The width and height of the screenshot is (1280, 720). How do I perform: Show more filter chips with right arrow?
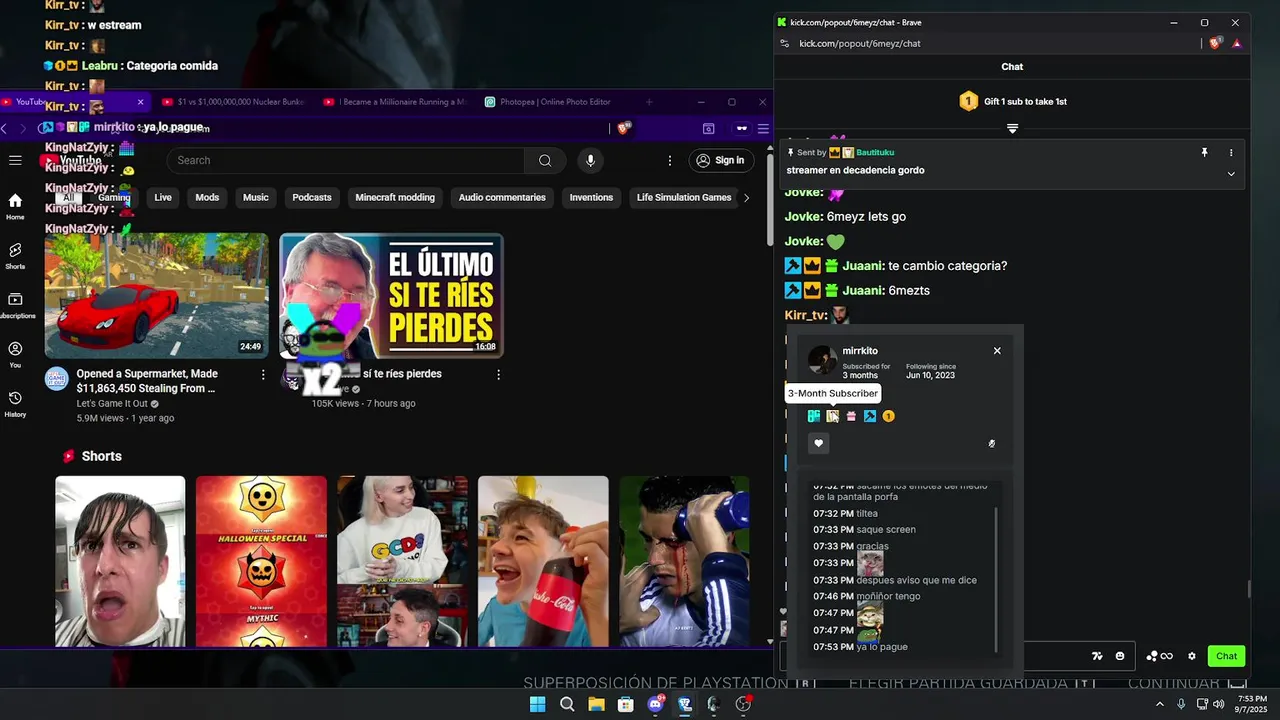[x=746, y=197]
